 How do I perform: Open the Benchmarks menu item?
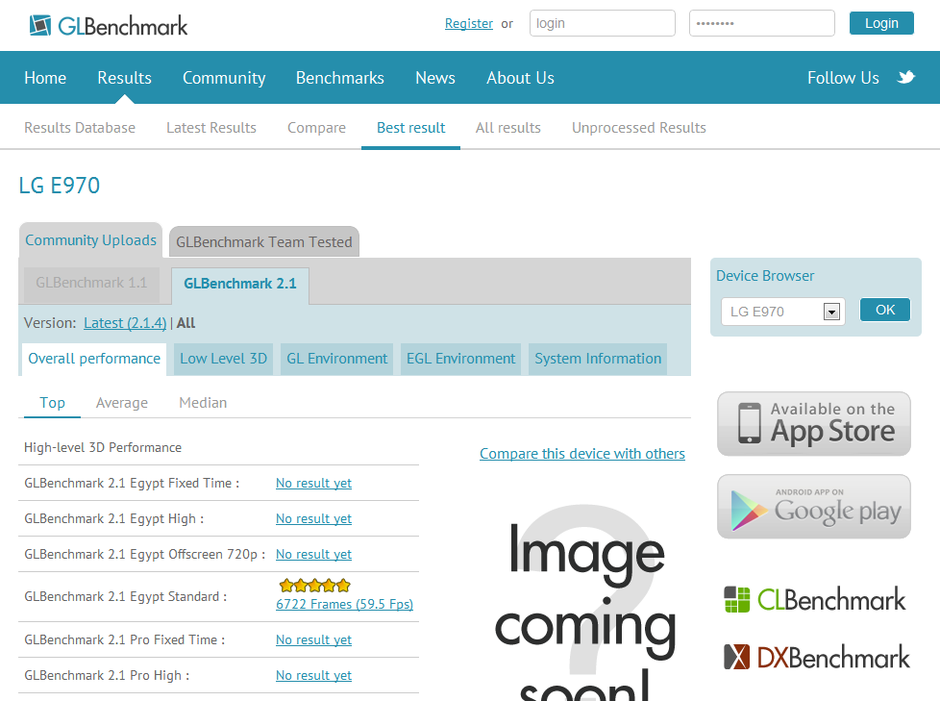click(x=339, y=77)
